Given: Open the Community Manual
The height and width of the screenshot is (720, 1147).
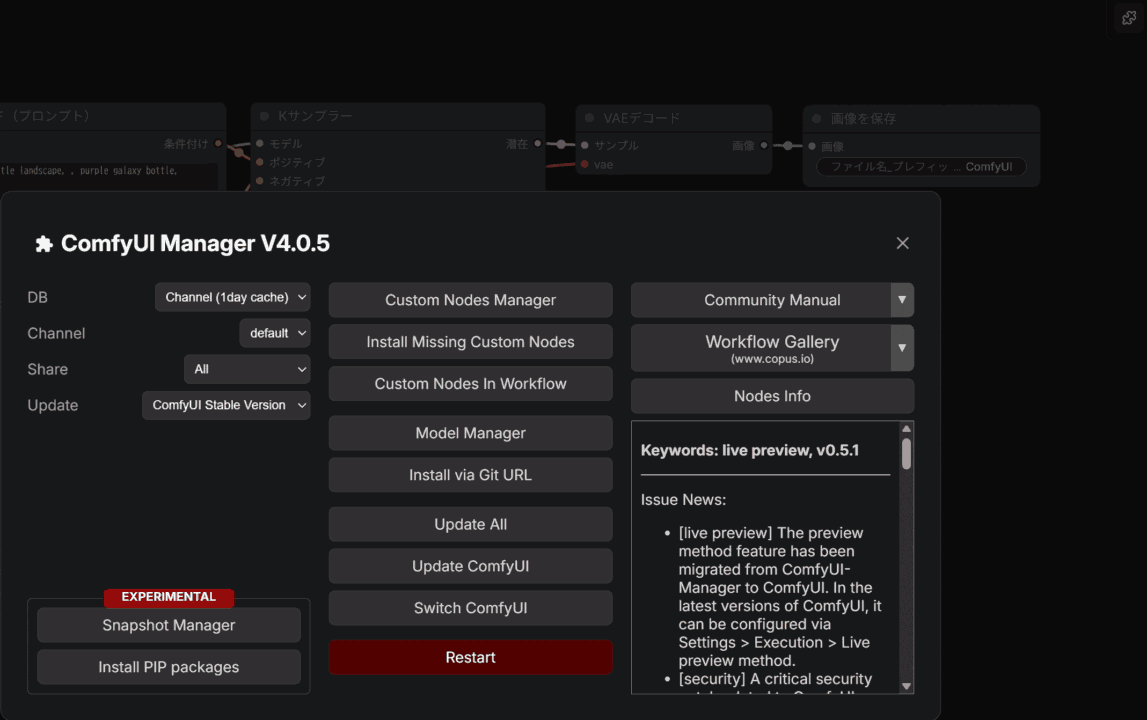Looking at the screenshot, I should 761,300.
